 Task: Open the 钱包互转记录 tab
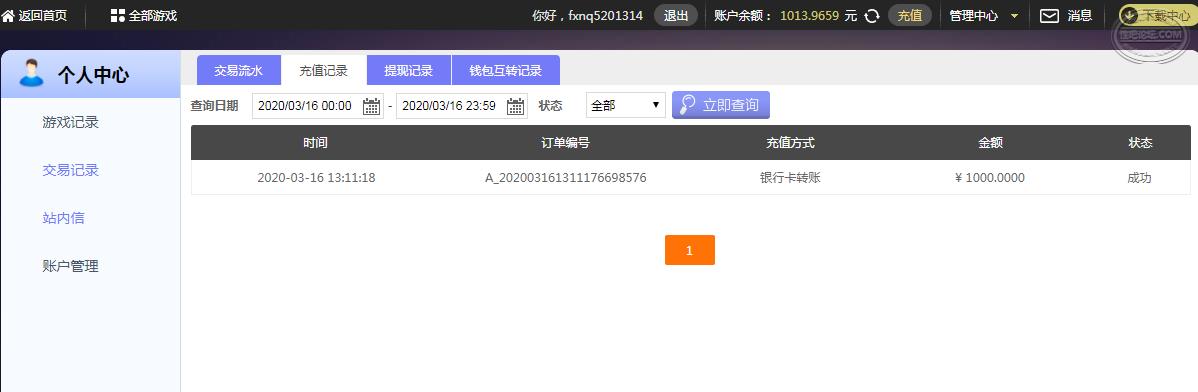coord(506,70)
